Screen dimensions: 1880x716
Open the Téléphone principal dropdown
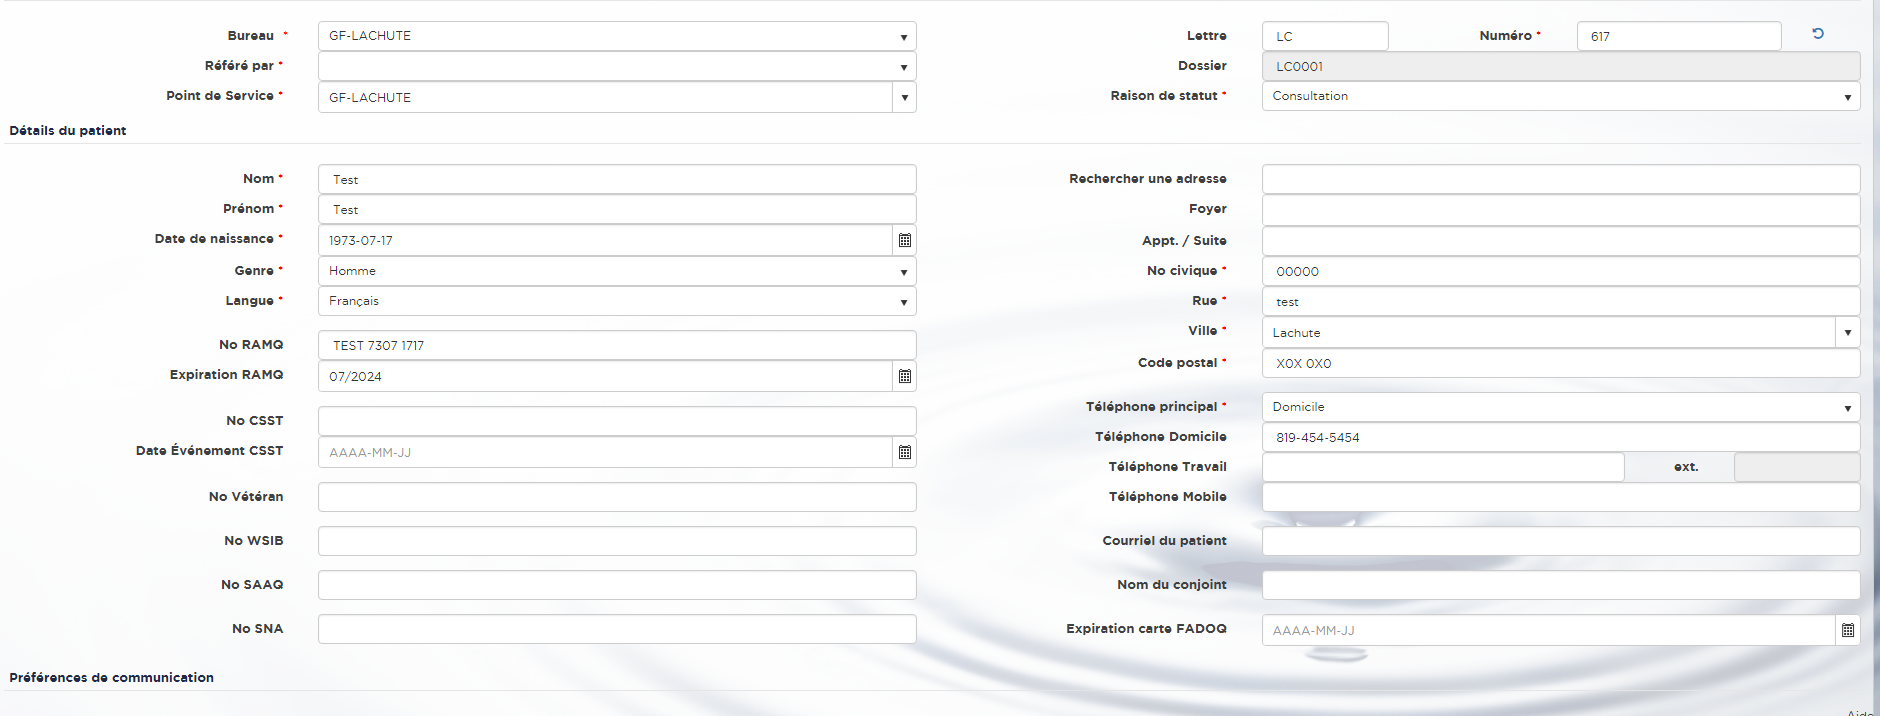pyautogui.click(x=1560, y=407)
